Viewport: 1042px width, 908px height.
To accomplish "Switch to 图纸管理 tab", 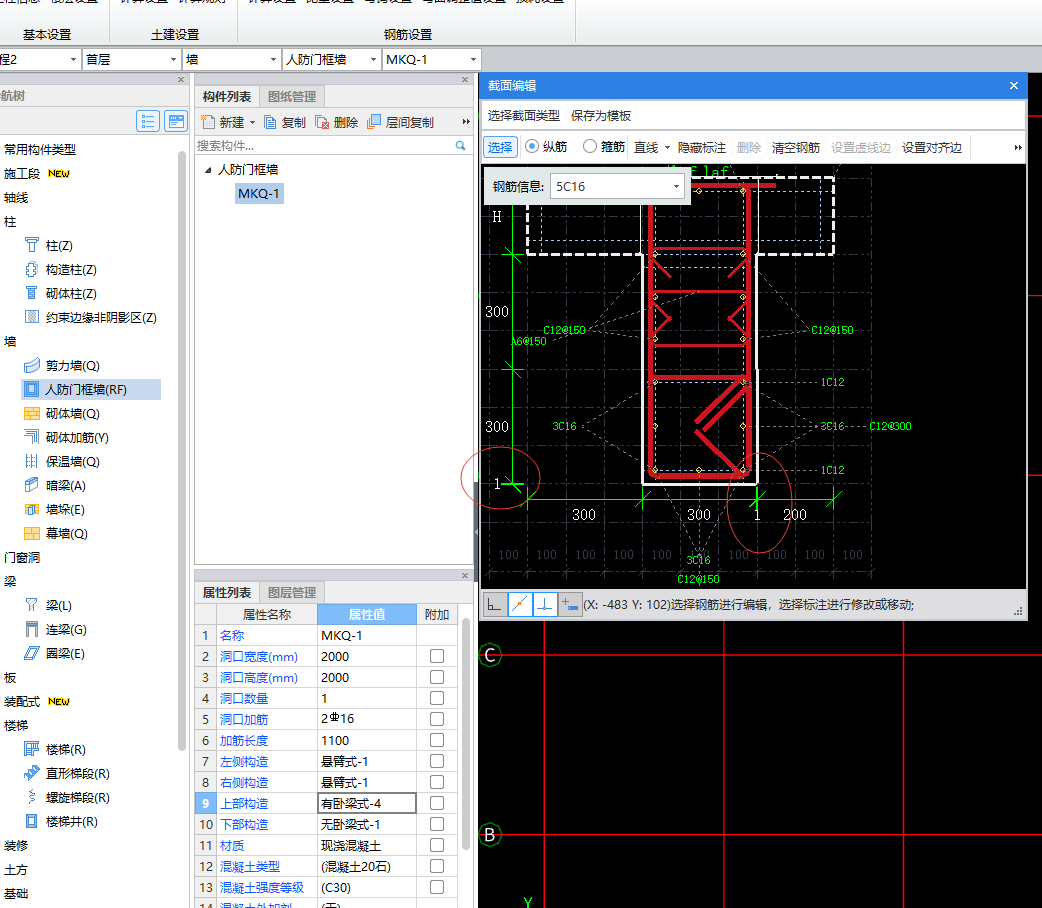I will (292, 96).
